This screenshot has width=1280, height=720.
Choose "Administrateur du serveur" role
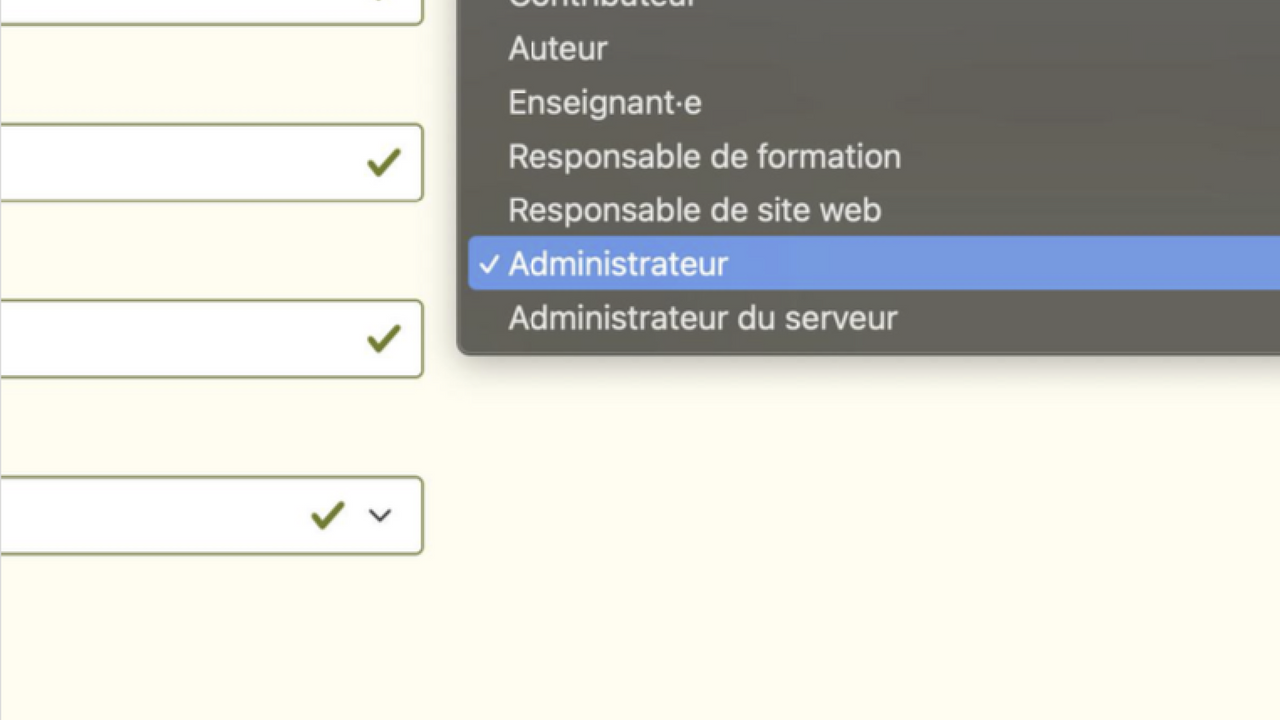pyautogui.click(x=702, y=318)
